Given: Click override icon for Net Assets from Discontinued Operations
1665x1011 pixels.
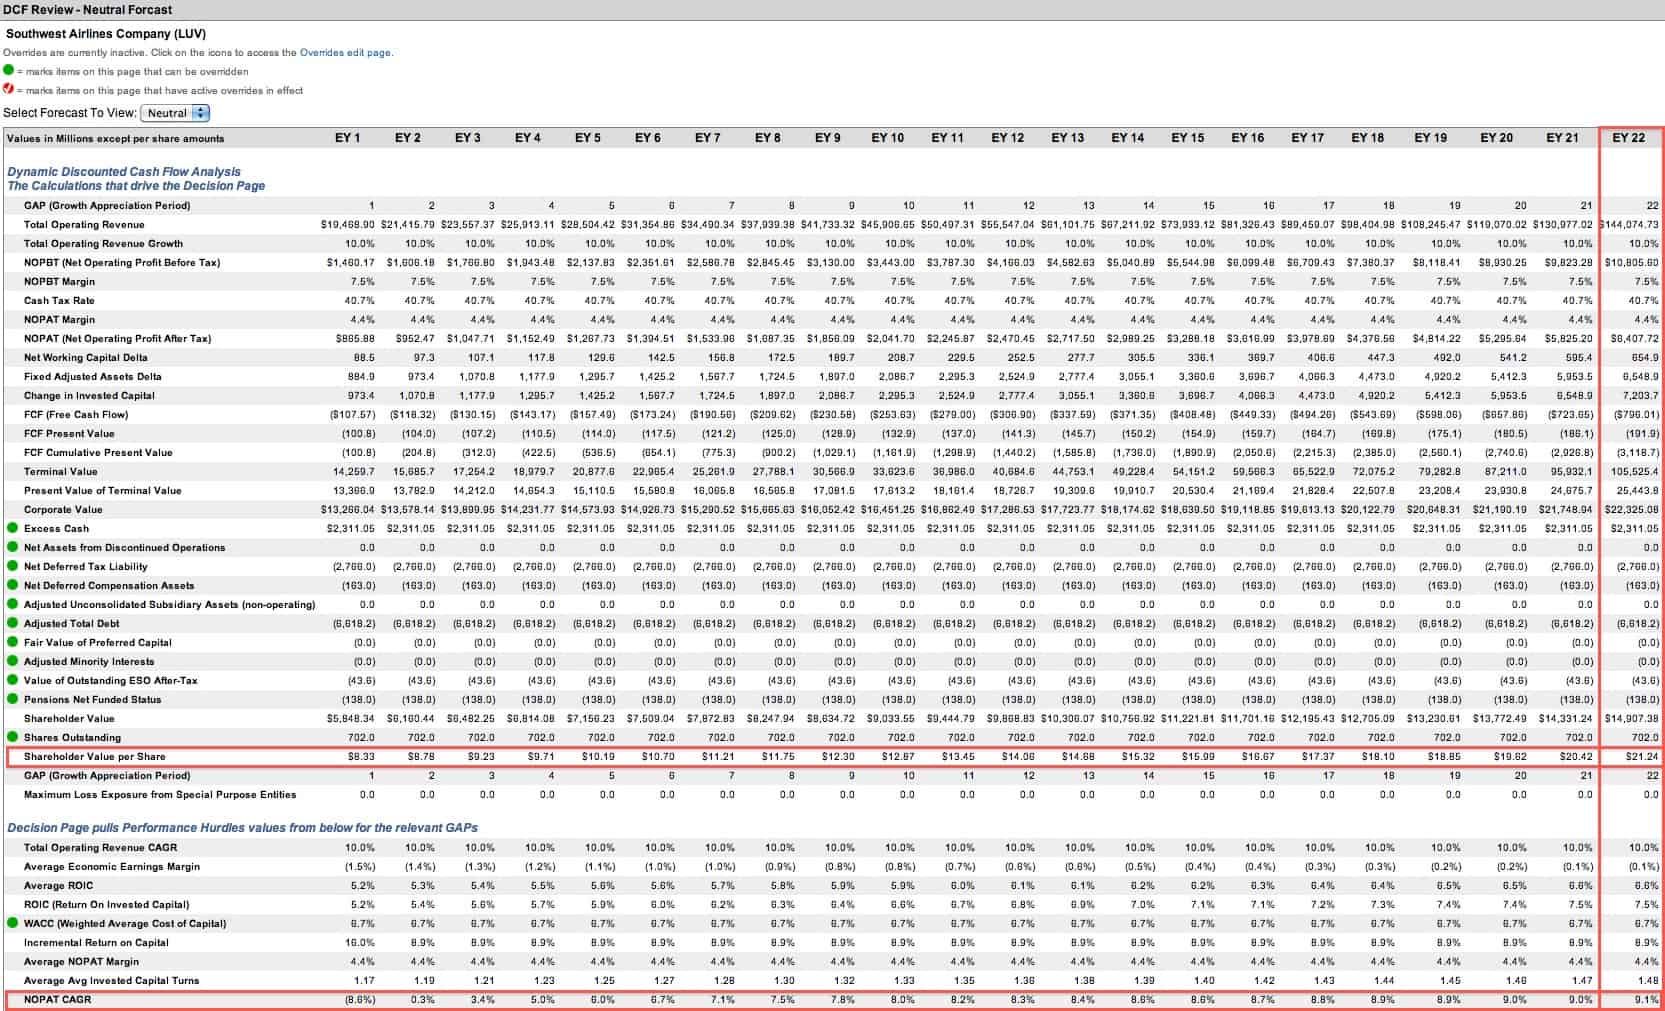Looking at the screenshot, I should [x=12, y=547].
